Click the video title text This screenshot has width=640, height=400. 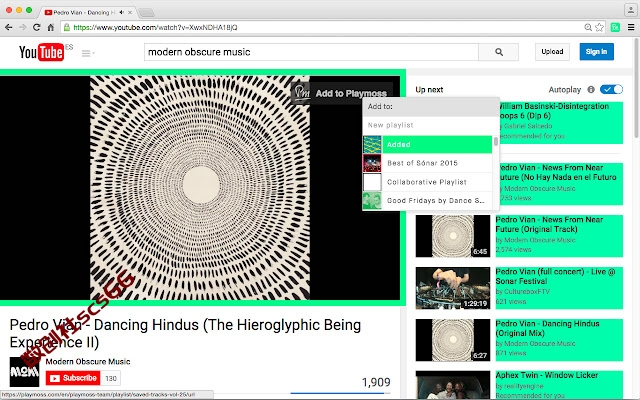click(x=185, y=333)
